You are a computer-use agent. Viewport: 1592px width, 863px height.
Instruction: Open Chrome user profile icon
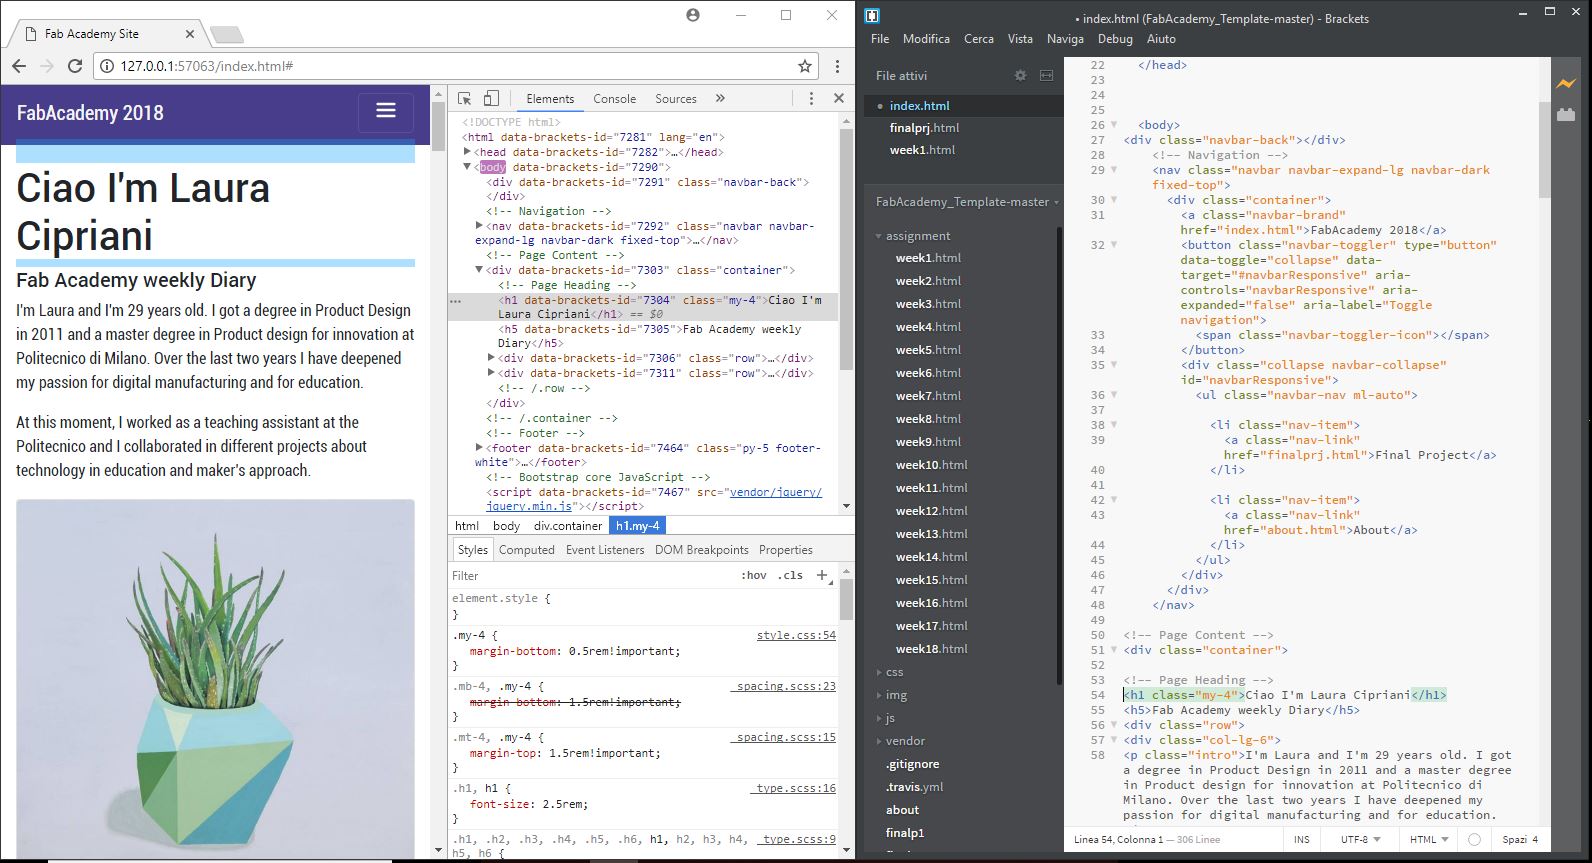pos(693,15)
